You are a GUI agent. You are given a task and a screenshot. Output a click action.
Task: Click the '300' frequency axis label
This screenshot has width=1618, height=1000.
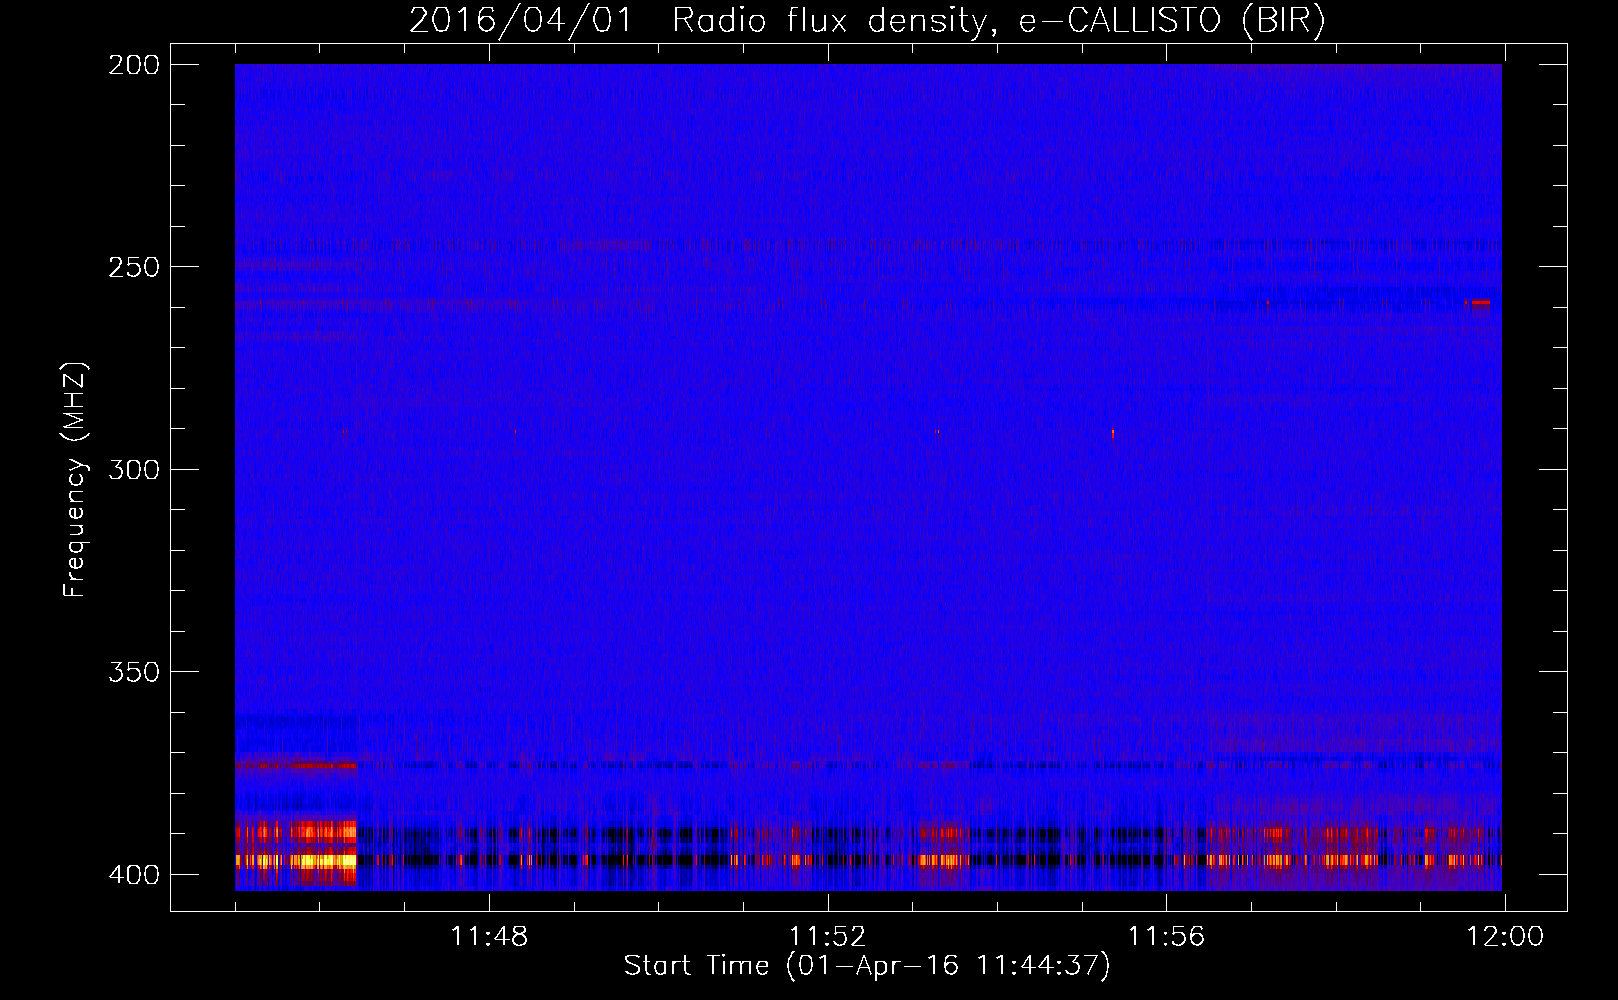(133, 470)
